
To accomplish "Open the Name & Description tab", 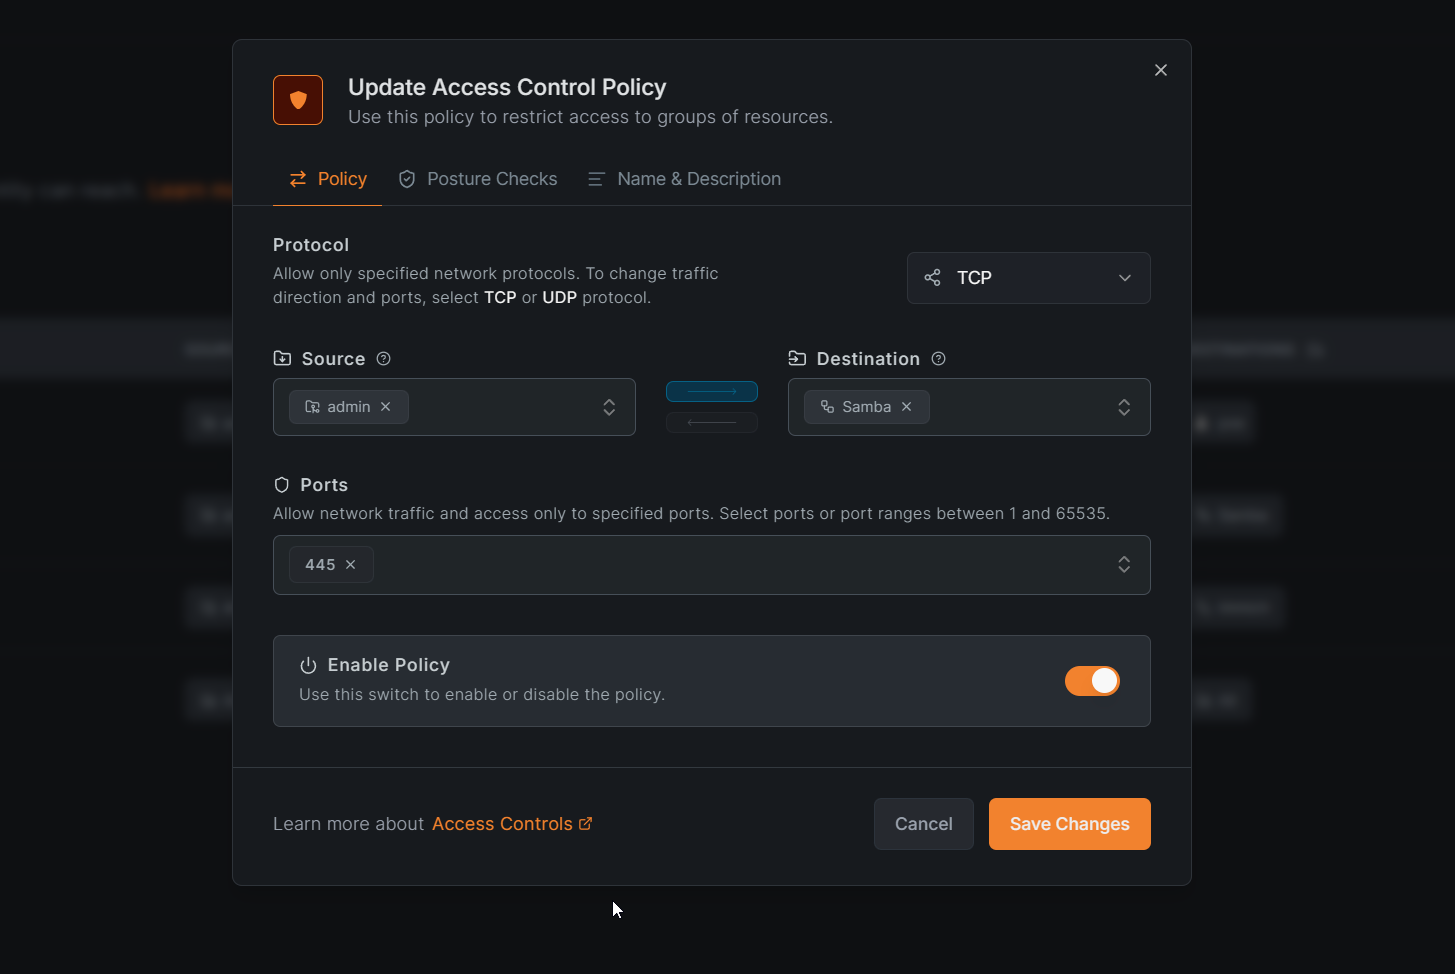I will tap(685, 179).
